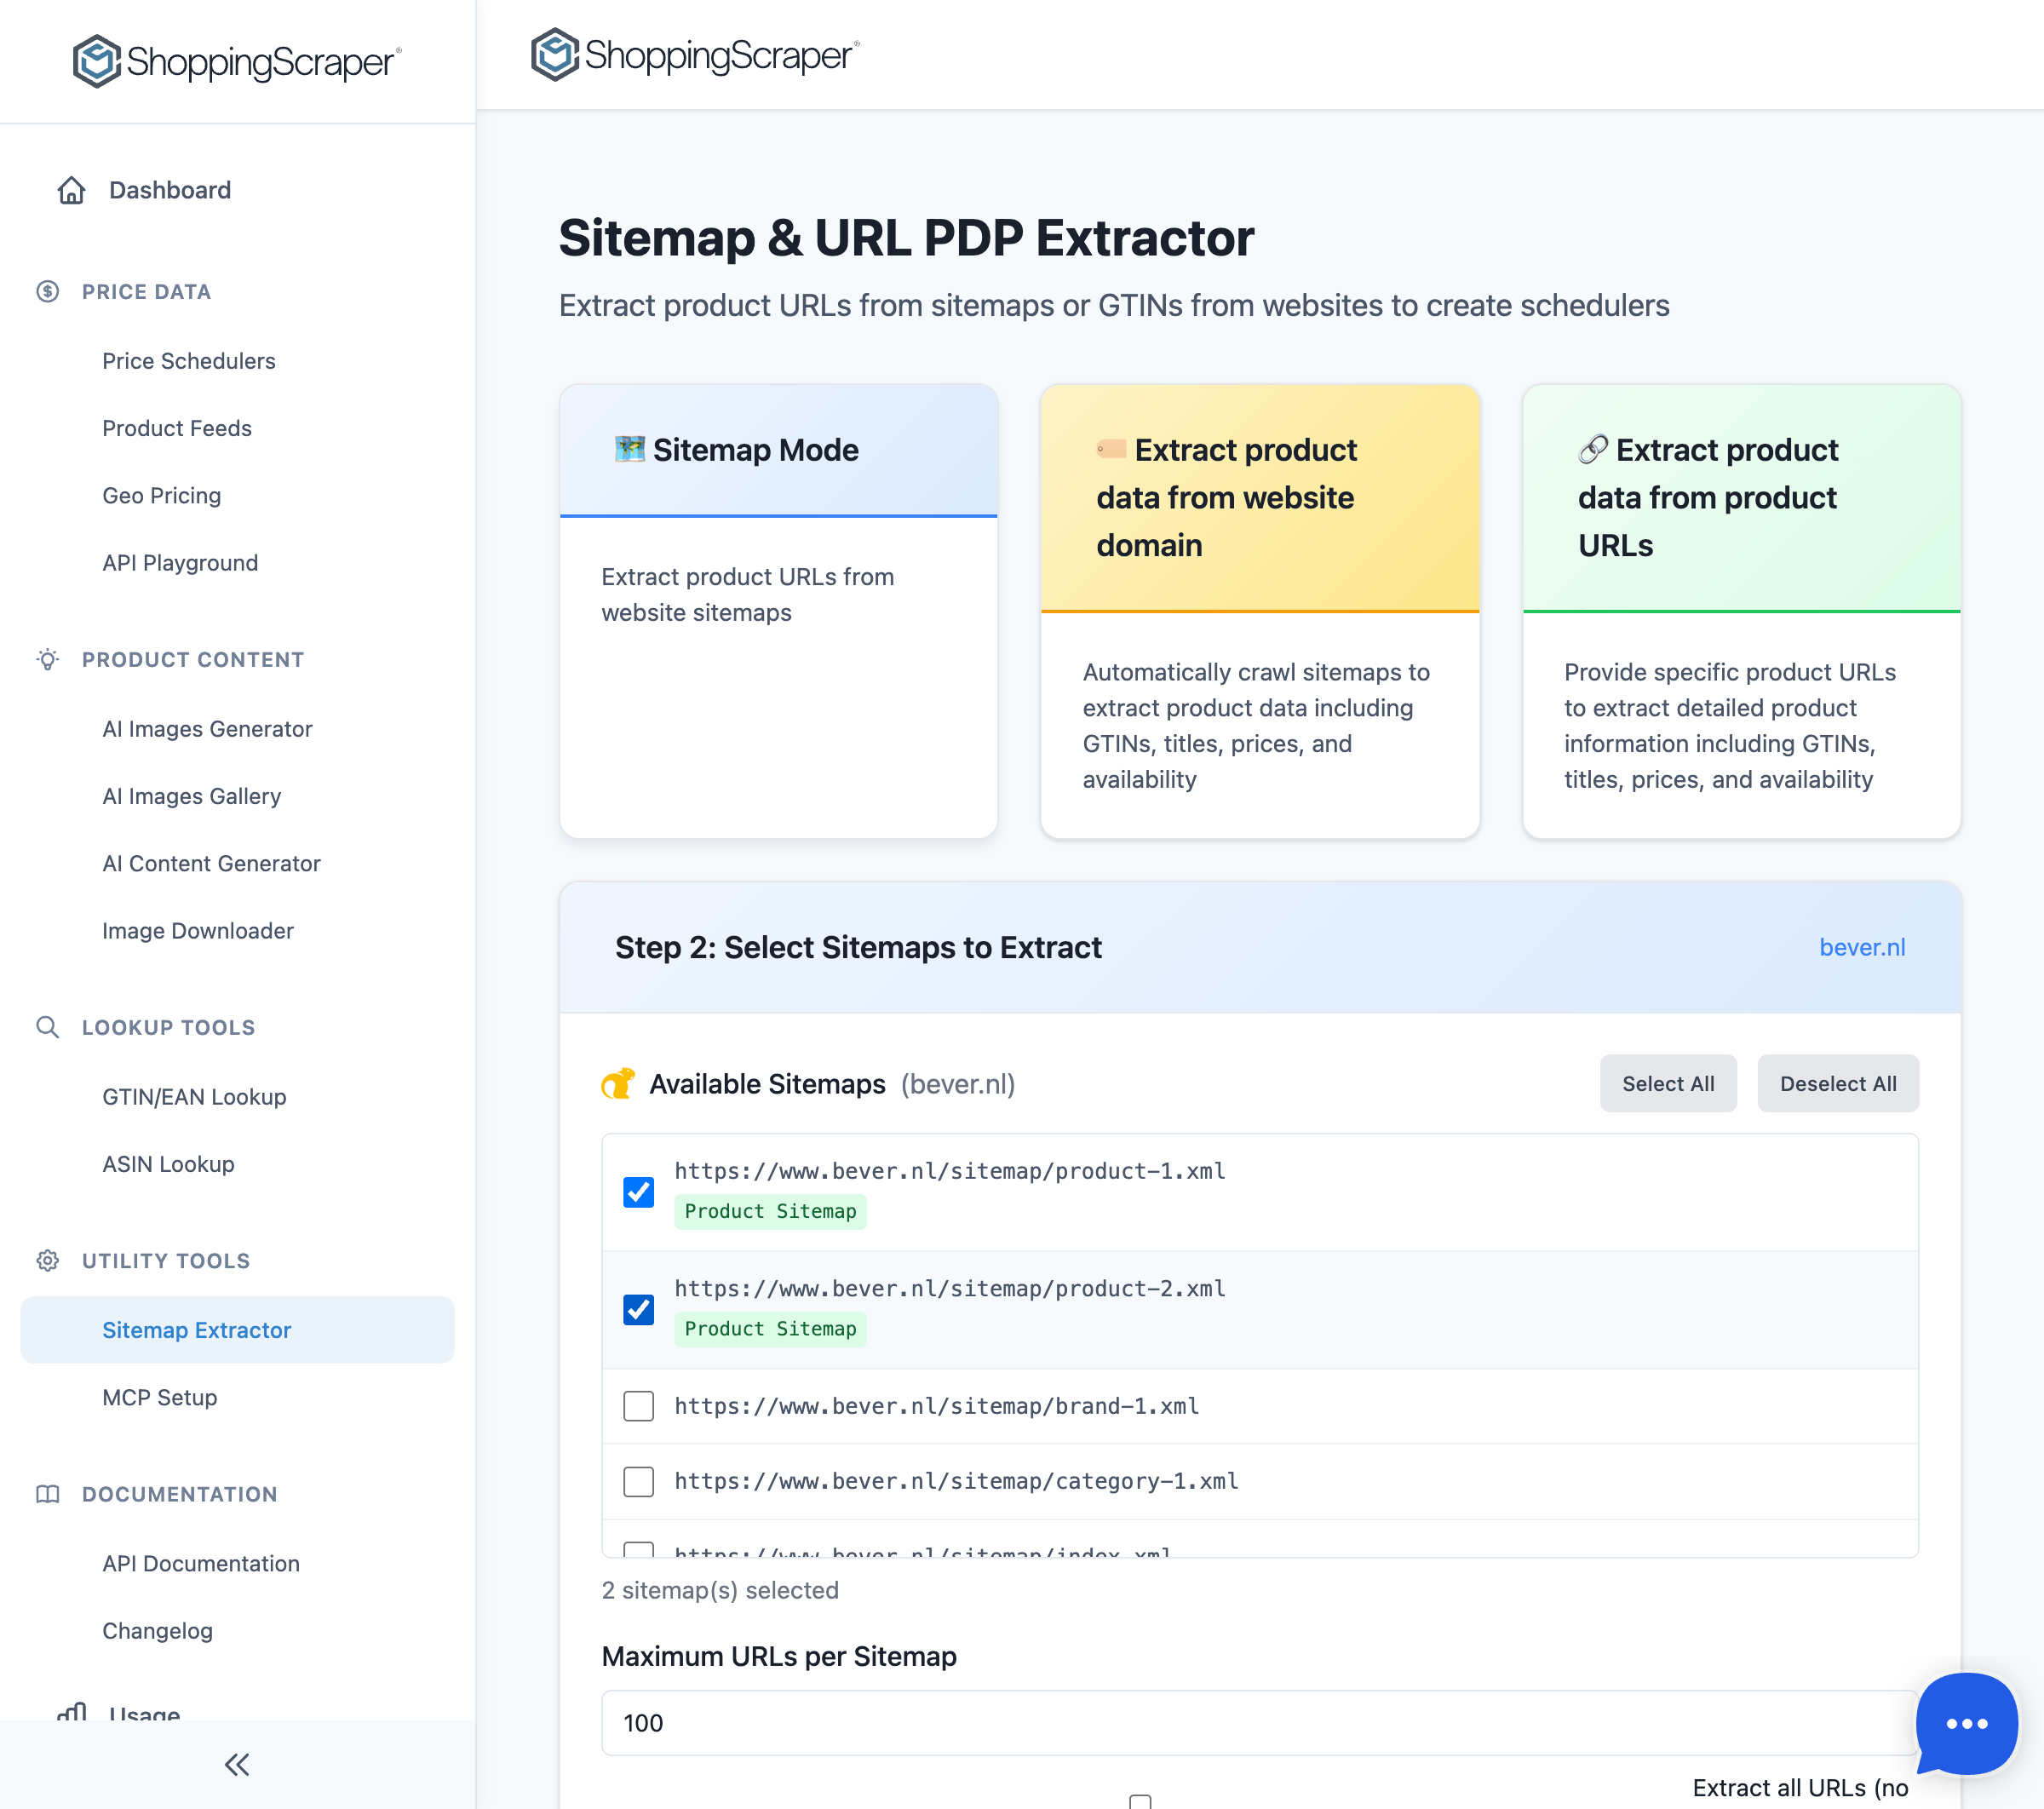Enable the brand-1.xml sitemap checkbox

637,1406
